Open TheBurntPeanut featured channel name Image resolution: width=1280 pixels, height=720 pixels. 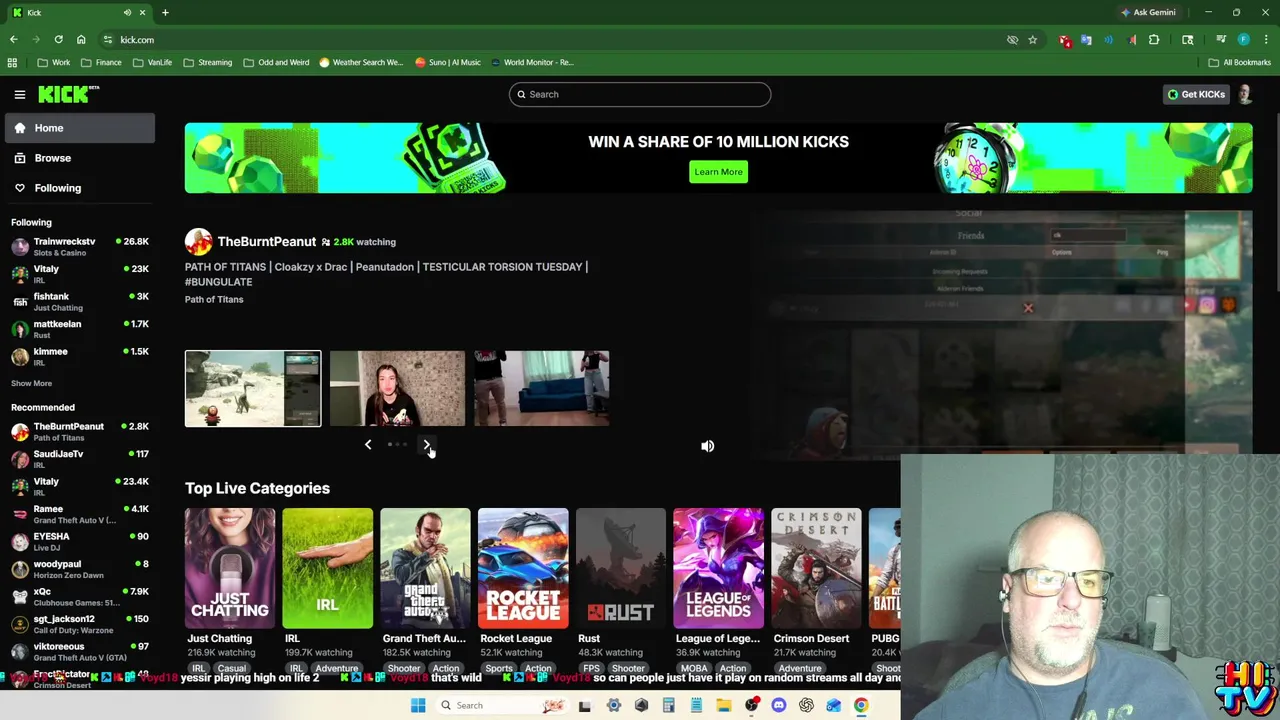point(266,241)
